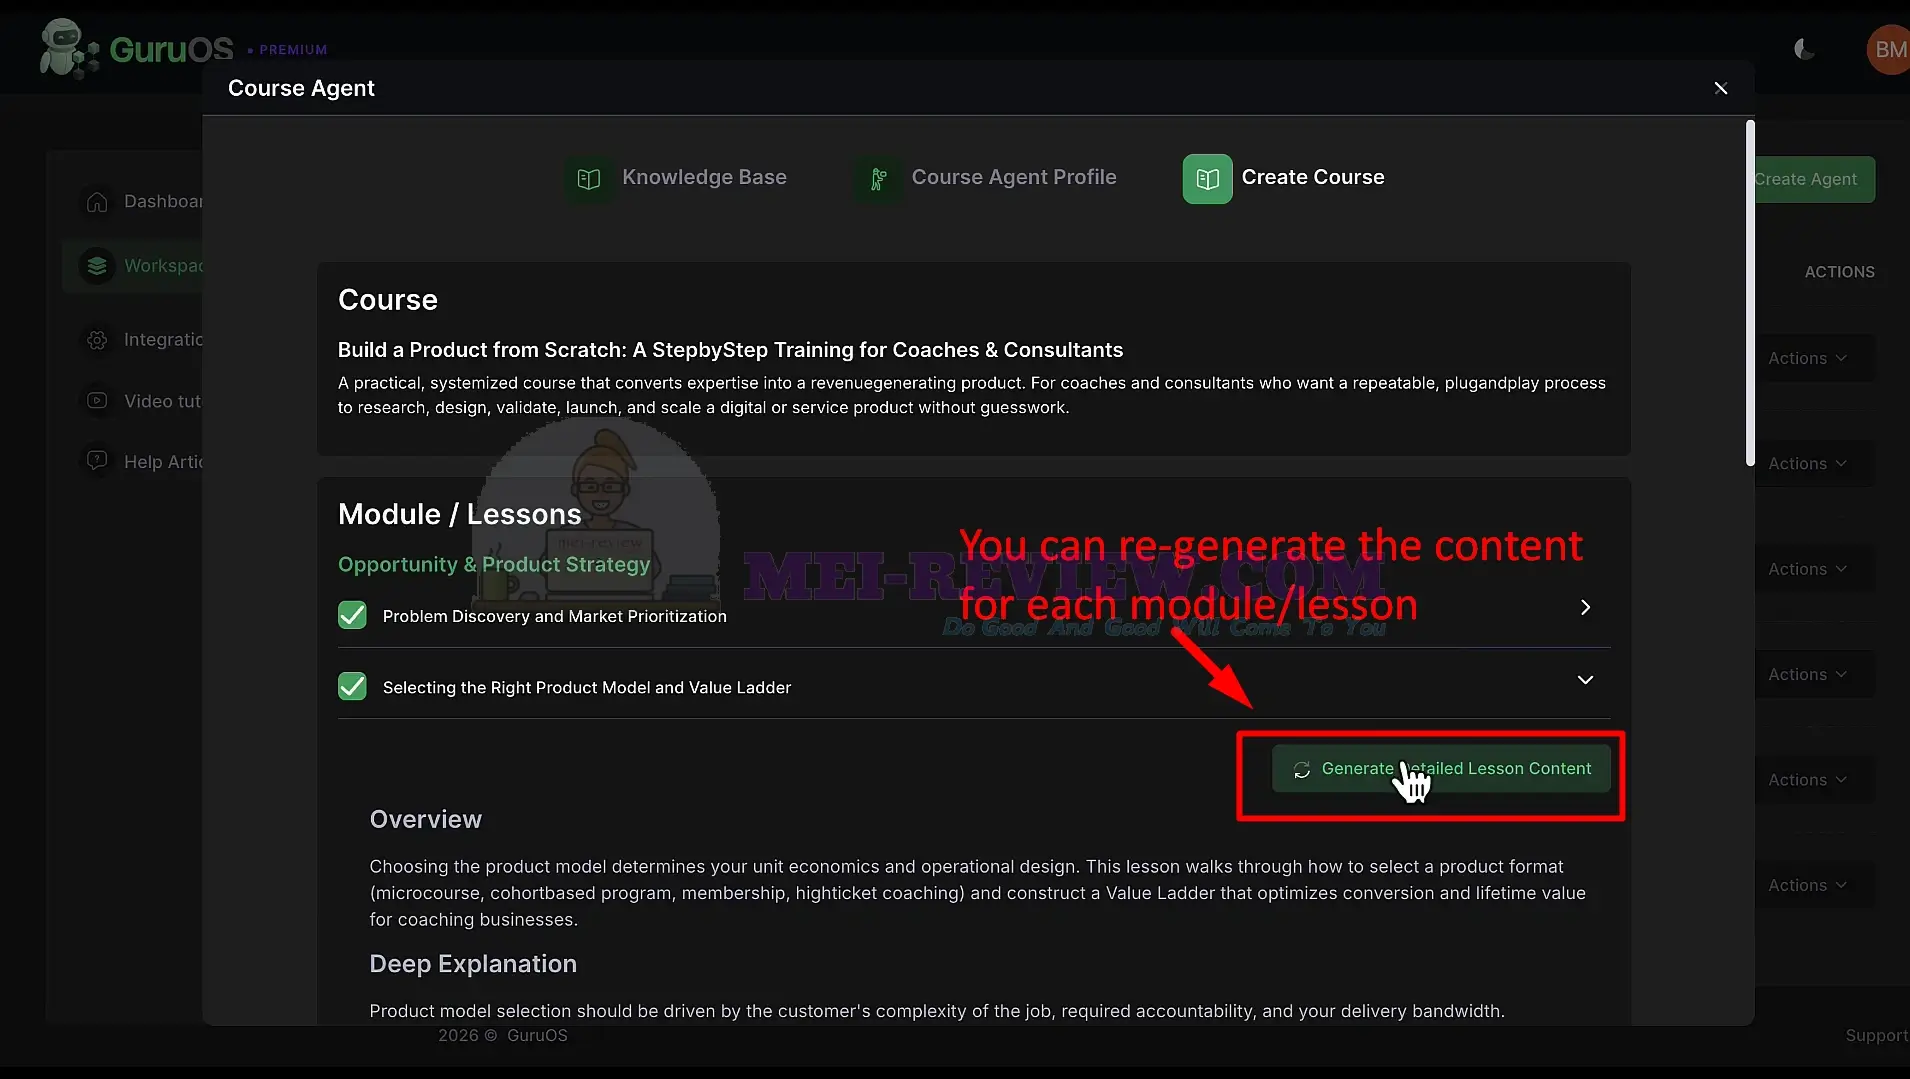The width and height of the screenshot is (1910, 1079).
Task: Expand the Problem Discovery lesson chevron
Action: point(1585,608)
